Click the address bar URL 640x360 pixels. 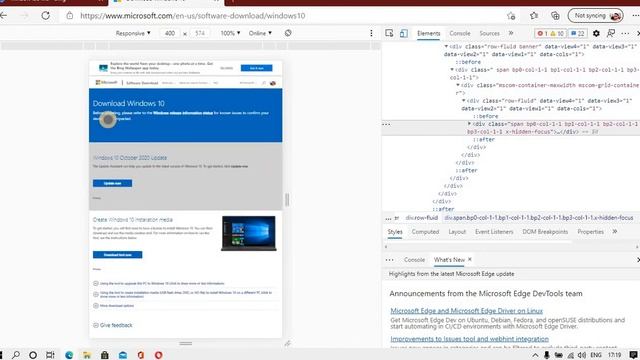pos(193,16)
